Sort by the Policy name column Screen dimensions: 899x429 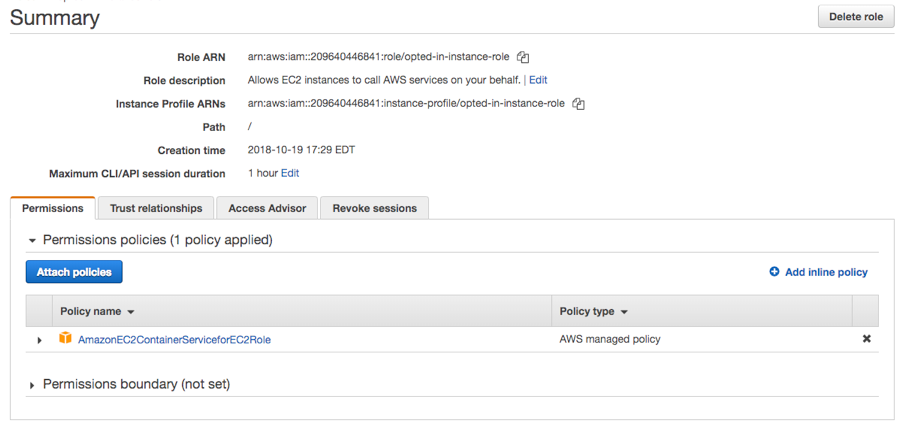[x=97, y=311]
